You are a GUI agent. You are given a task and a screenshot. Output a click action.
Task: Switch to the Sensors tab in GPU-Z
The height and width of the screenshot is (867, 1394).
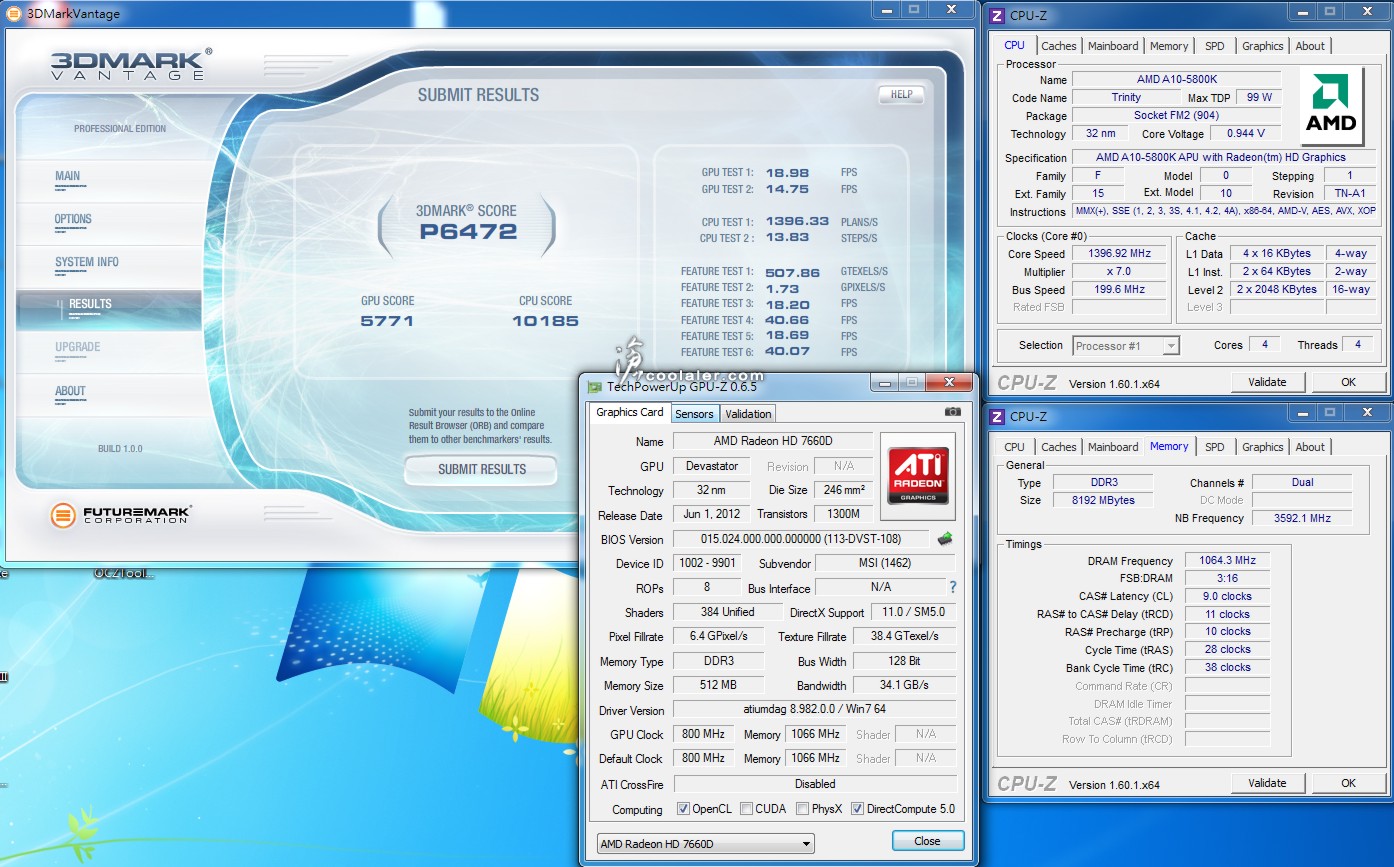click(x=694, y=414)
